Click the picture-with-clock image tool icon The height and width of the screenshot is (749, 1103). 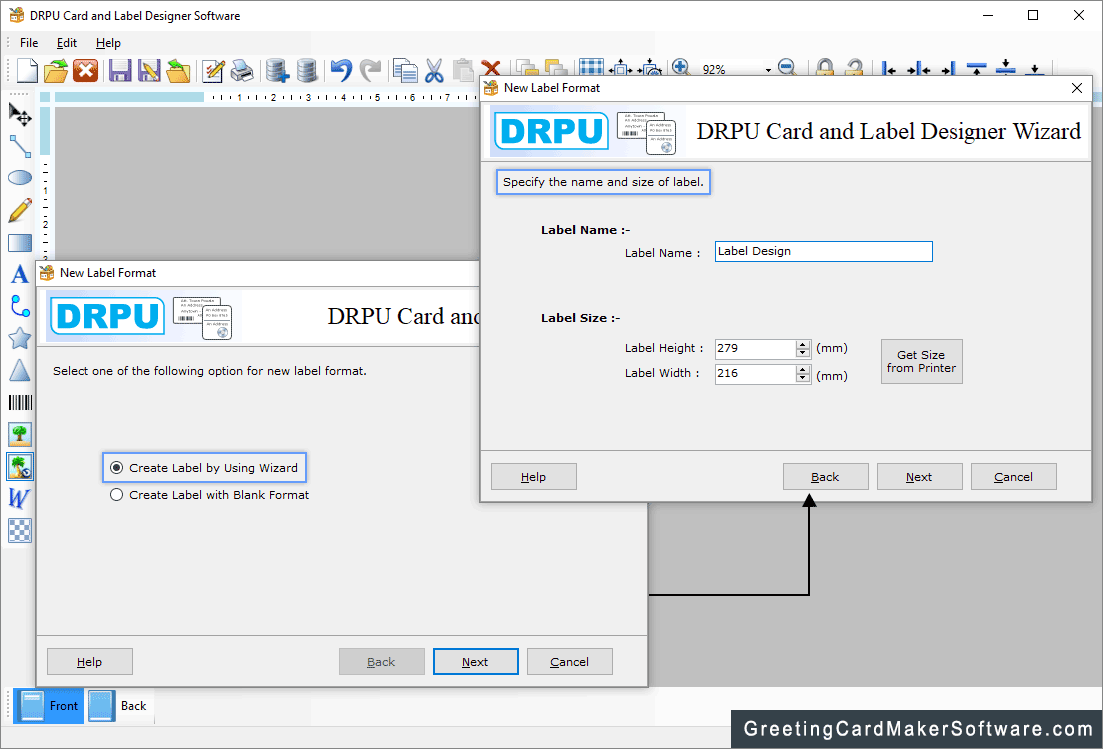[20, 466]
